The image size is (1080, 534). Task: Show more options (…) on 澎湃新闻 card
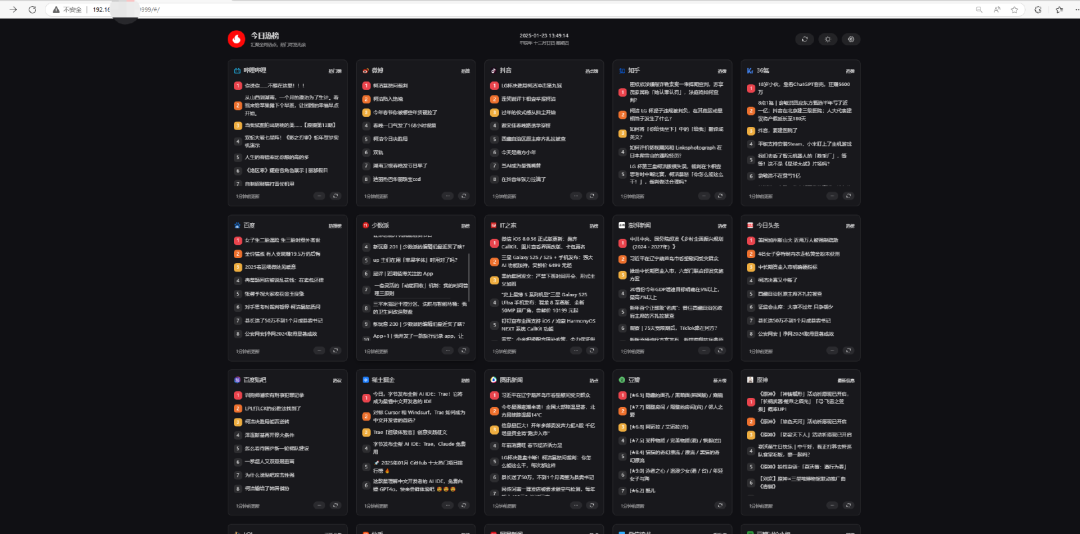704,351
